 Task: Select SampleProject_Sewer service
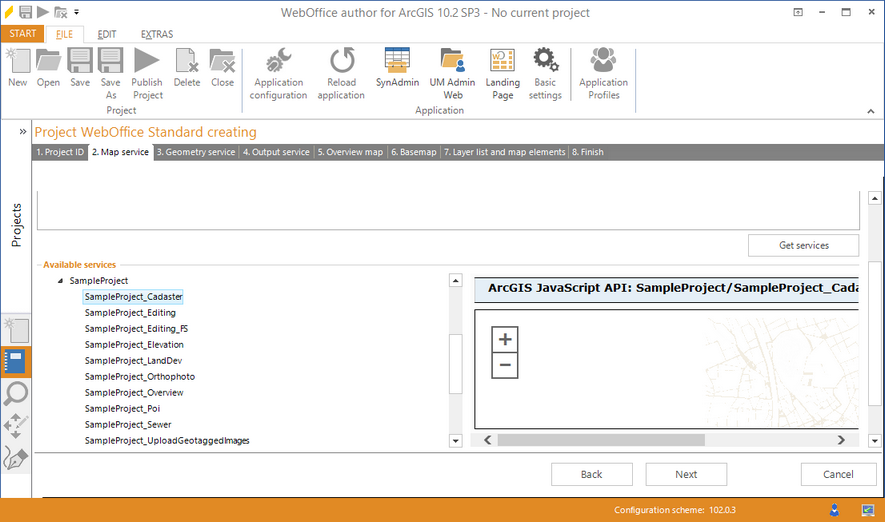click(x=128, y=424)
